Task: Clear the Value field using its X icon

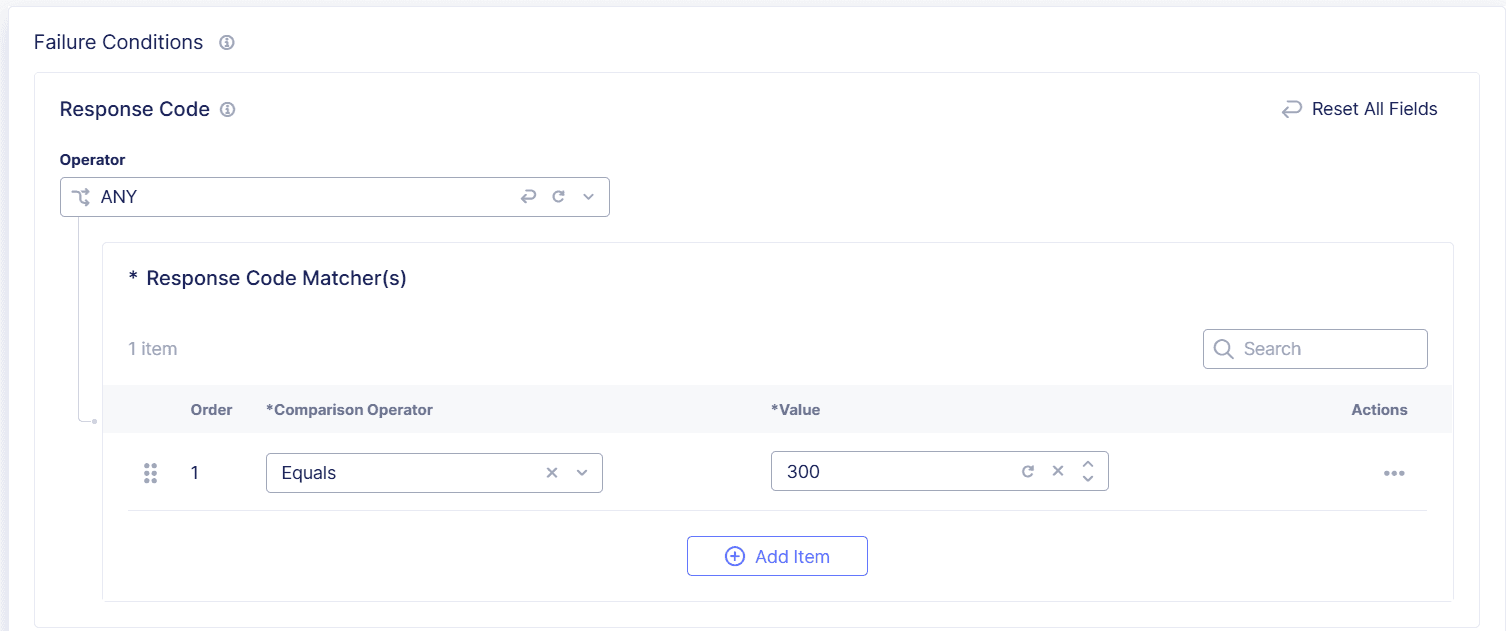Action: pos(1058,470)
